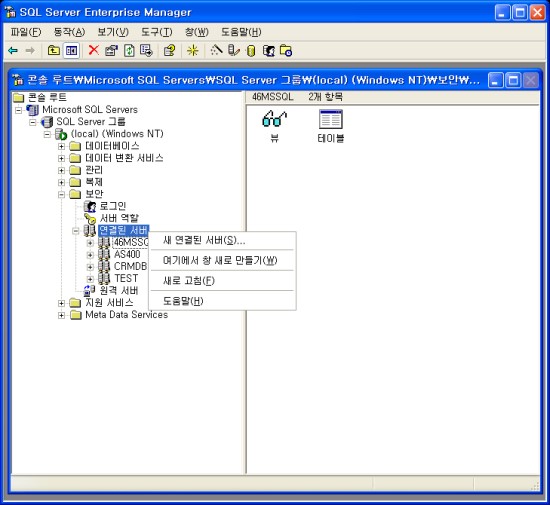
Task: Open the 테이블 icon in right pane
Action: coord(331,119)
